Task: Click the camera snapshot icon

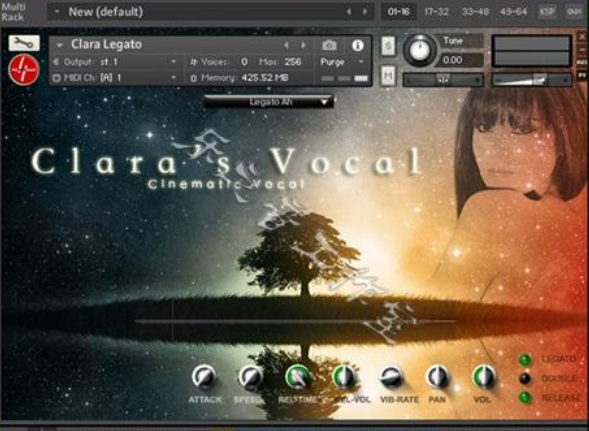Action: (329, 45)
